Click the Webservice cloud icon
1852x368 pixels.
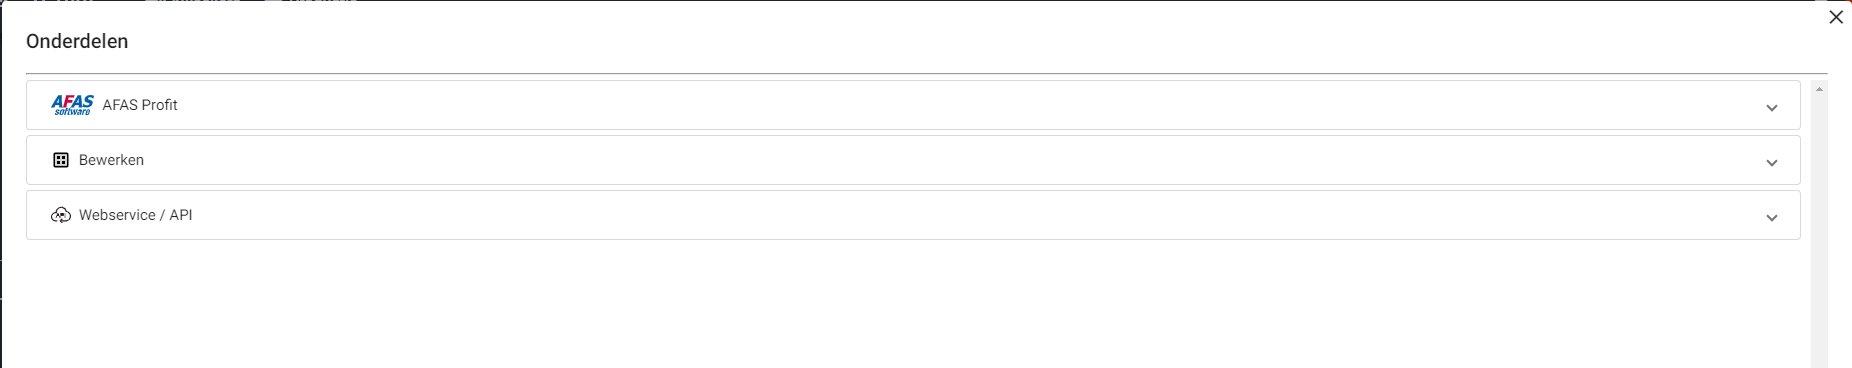pos(61,215)
